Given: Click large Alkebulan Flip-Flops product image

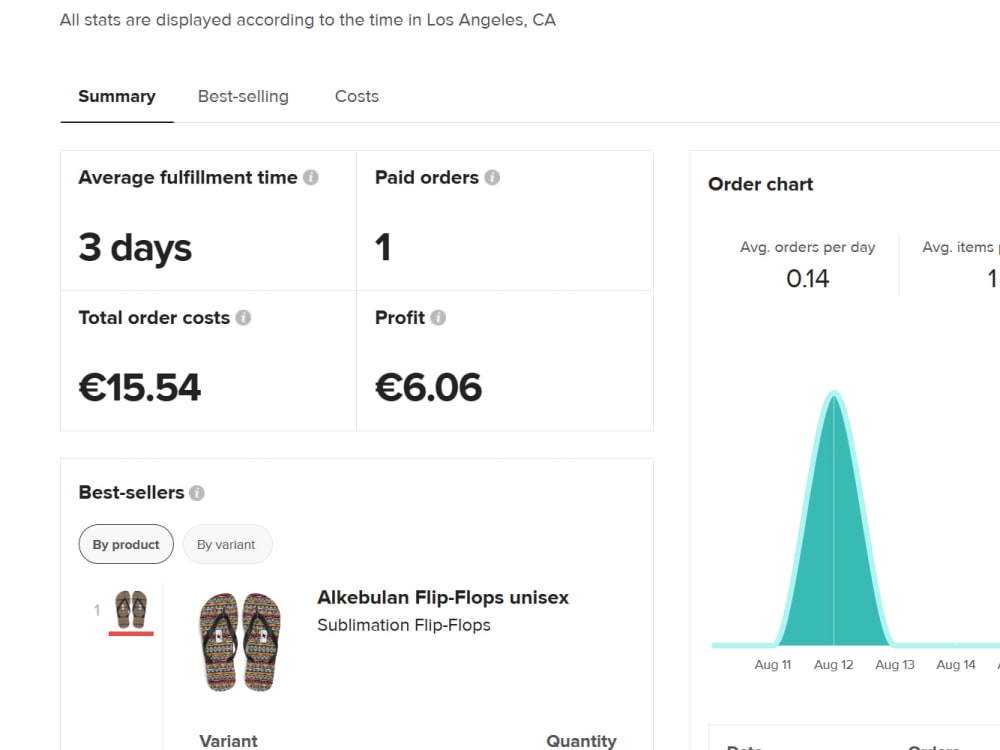Looking at the screenshot, I should (x=240, y=642).
